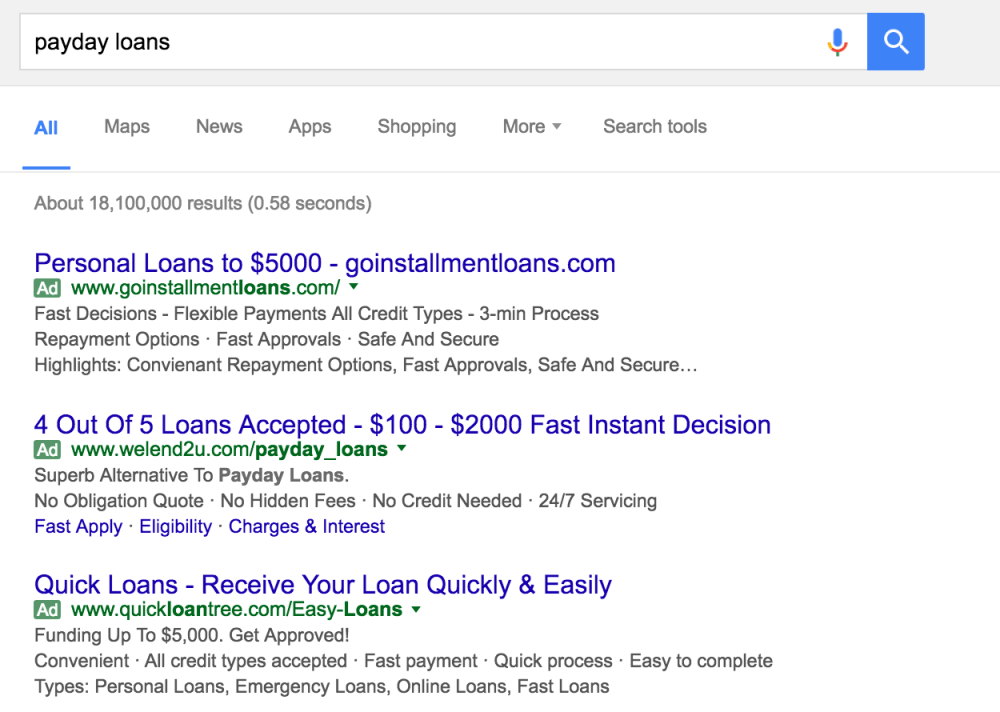
Task: Switch to the Shopping tab
Action: 417,127
